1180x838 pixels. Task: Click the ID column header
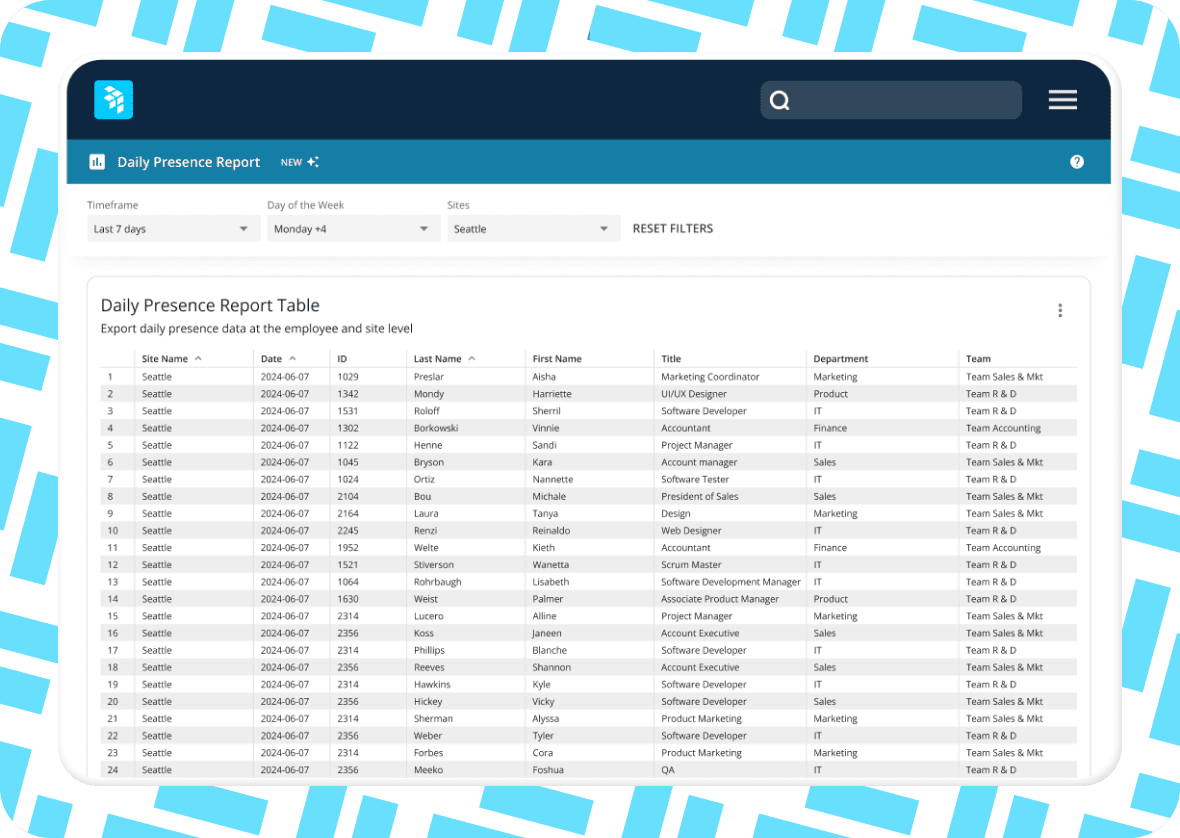[x=340, y=358]
